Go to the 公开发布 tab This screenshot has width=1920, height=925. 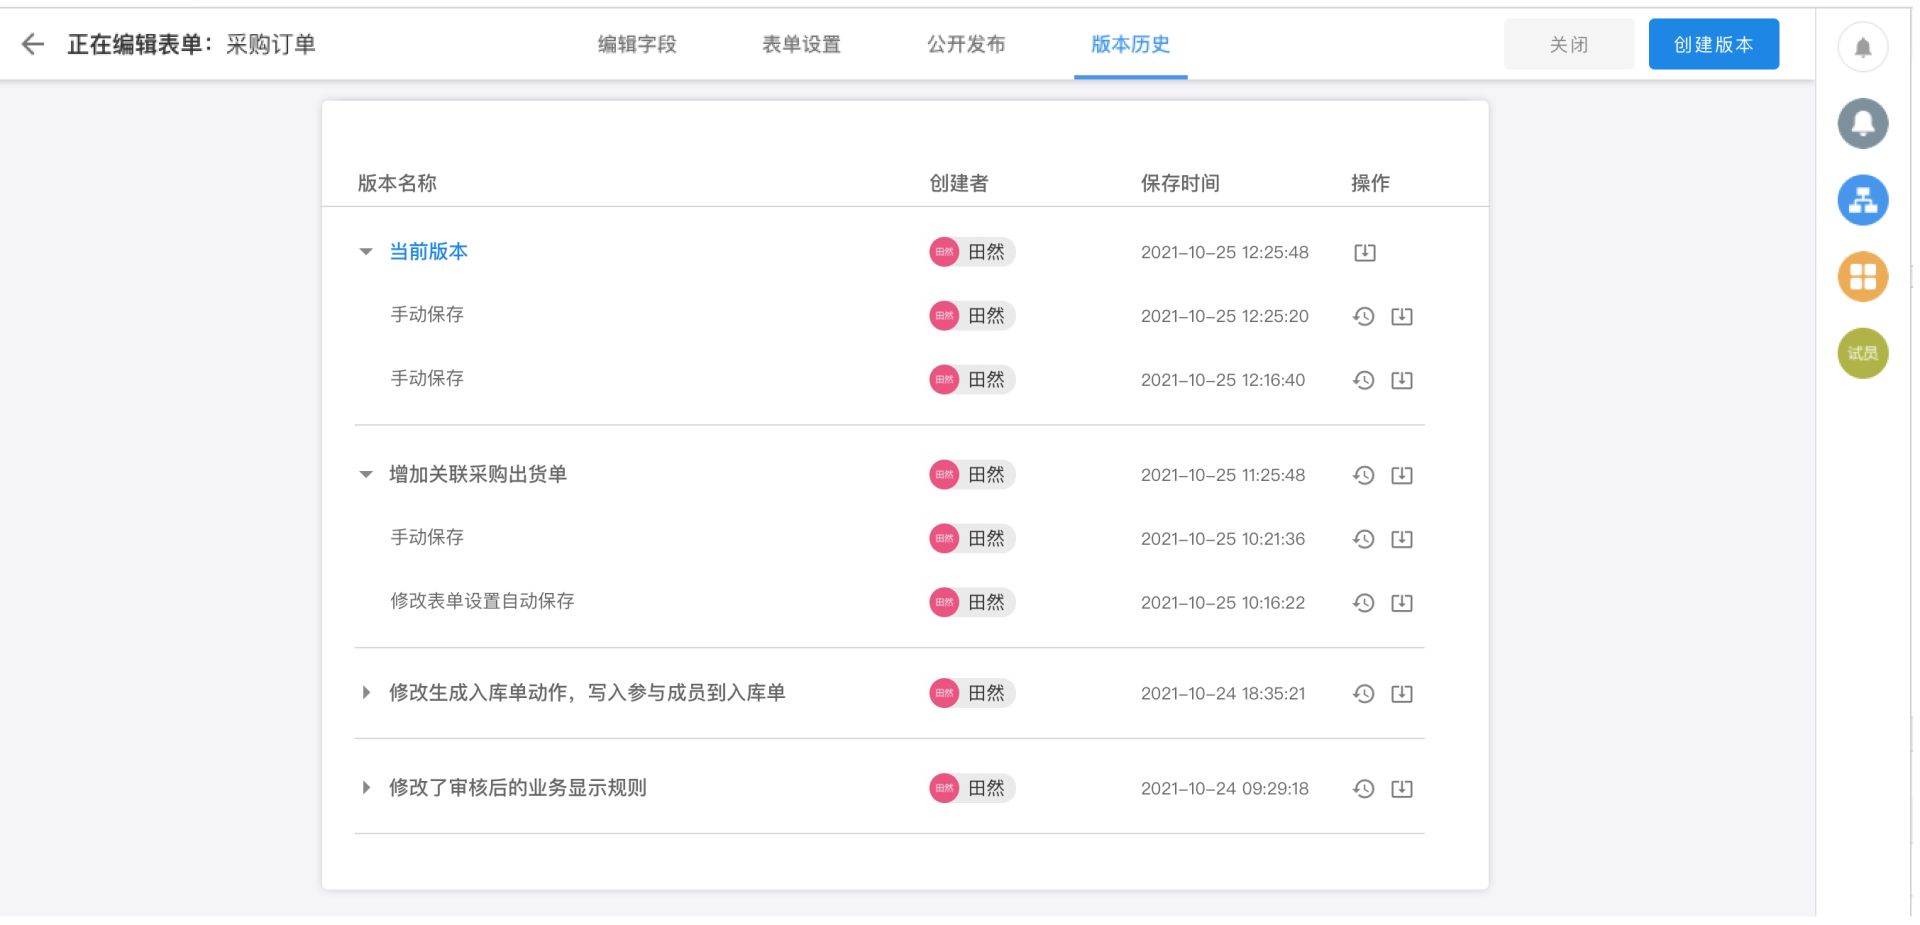(966, 45)
